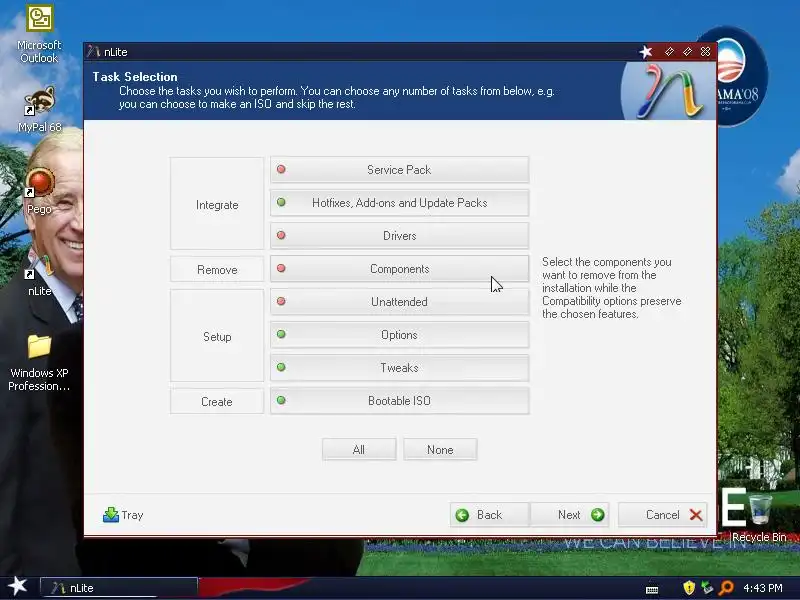The image size is (800, 600).
Task: Click the Components description text
Action: click(x=611, y=288)
